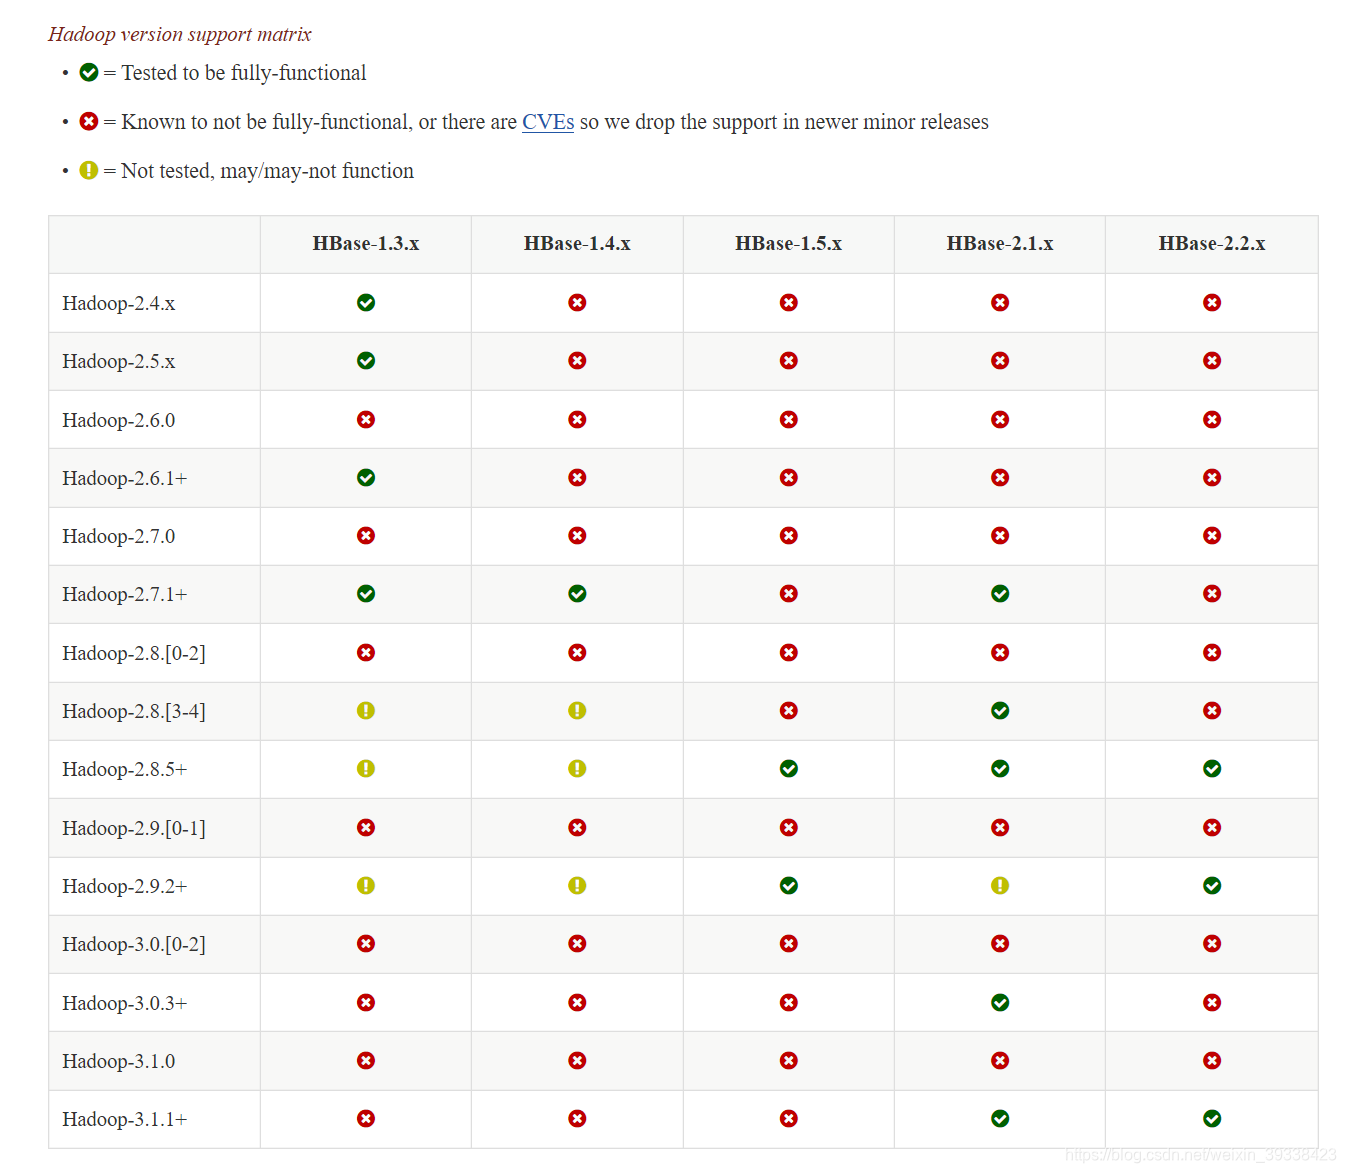Click the green check for Hadoop-2.8.[3-4] under HBase-2.1.x

click(x=1000, y=710)
